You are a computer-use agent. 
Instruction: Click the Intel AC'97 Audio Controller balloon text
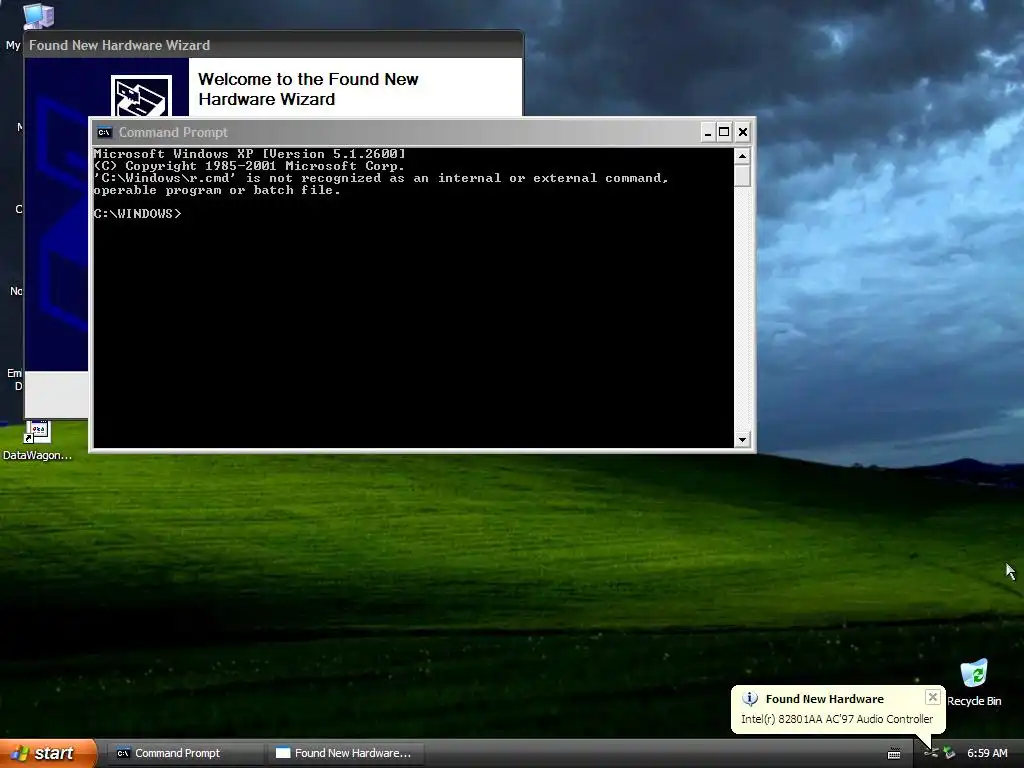(x=837, y=719)
